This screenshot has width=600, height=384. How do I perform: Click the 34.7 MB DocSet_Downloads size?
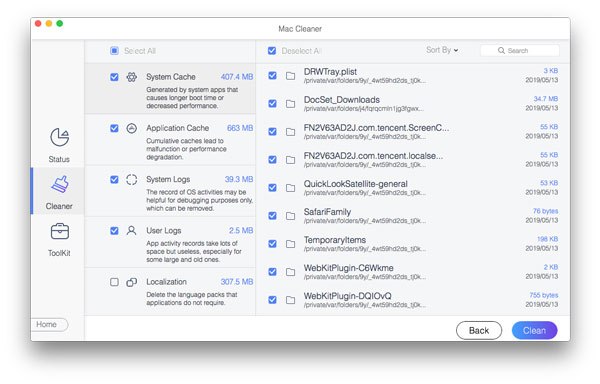click(x=546, y=99)
